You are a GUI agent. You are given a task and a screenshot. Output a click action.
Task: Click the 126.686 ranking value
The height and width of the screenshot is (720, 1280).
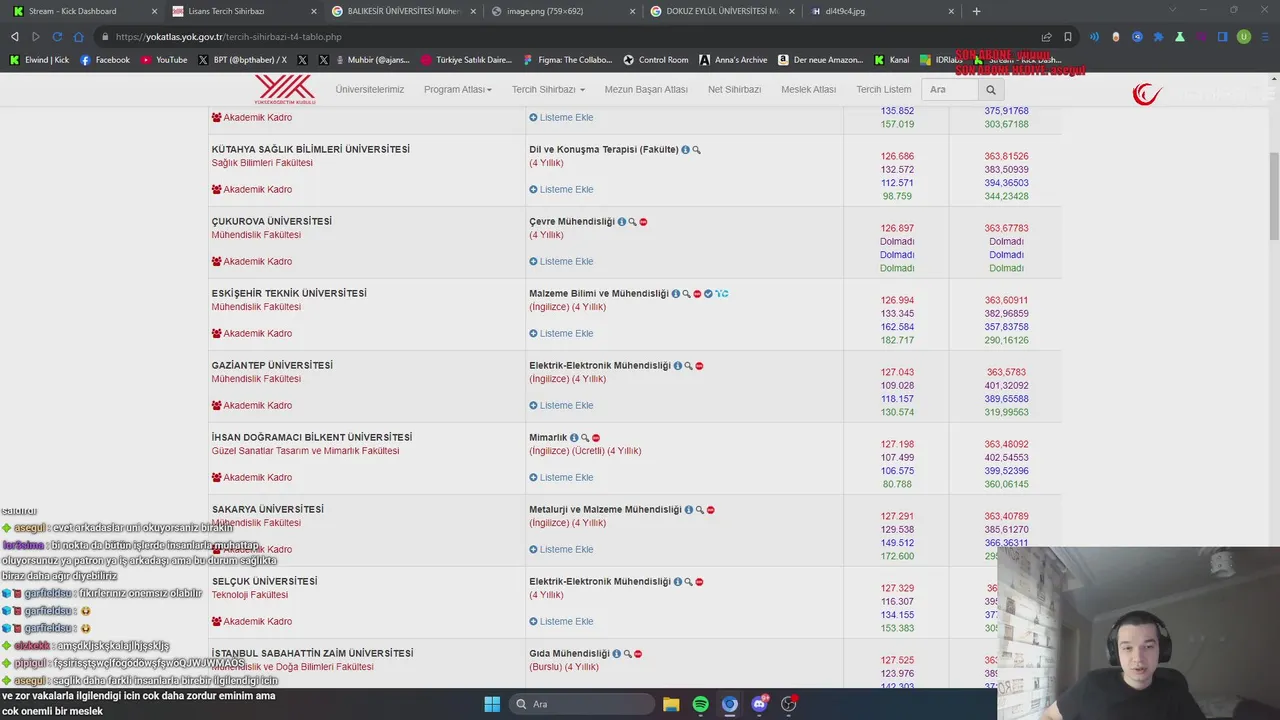(x=897, y=157)
